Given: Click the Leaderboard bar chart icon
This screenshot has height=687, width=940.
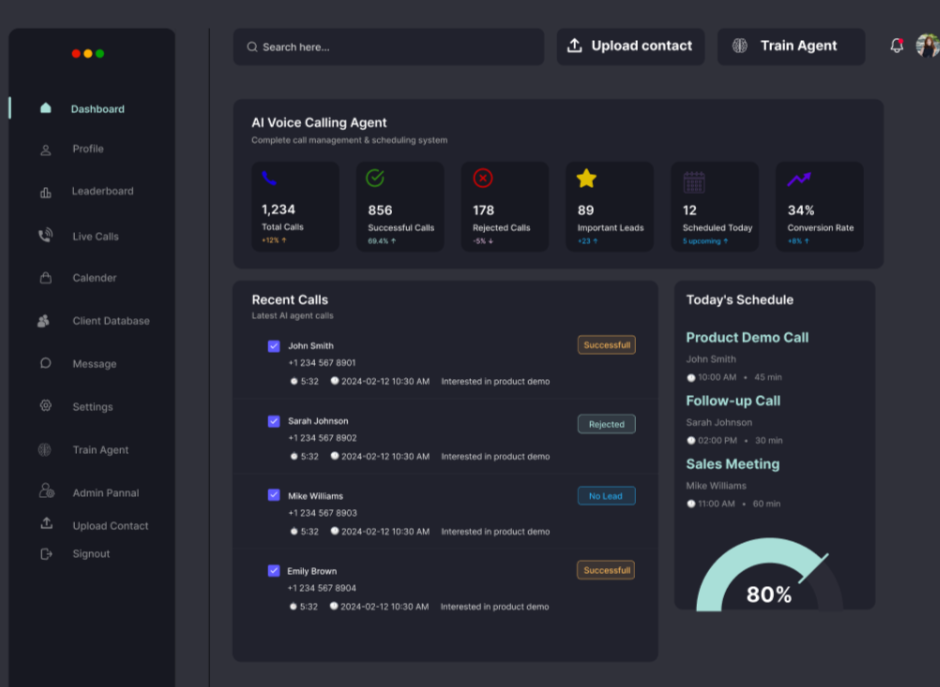Looking at the screenshot, I should (x=46, y=192).
